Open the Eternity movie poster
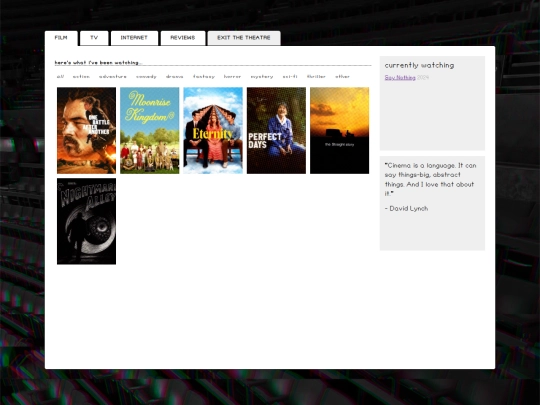The image size is (540, 405). click(x=213, y=131)
